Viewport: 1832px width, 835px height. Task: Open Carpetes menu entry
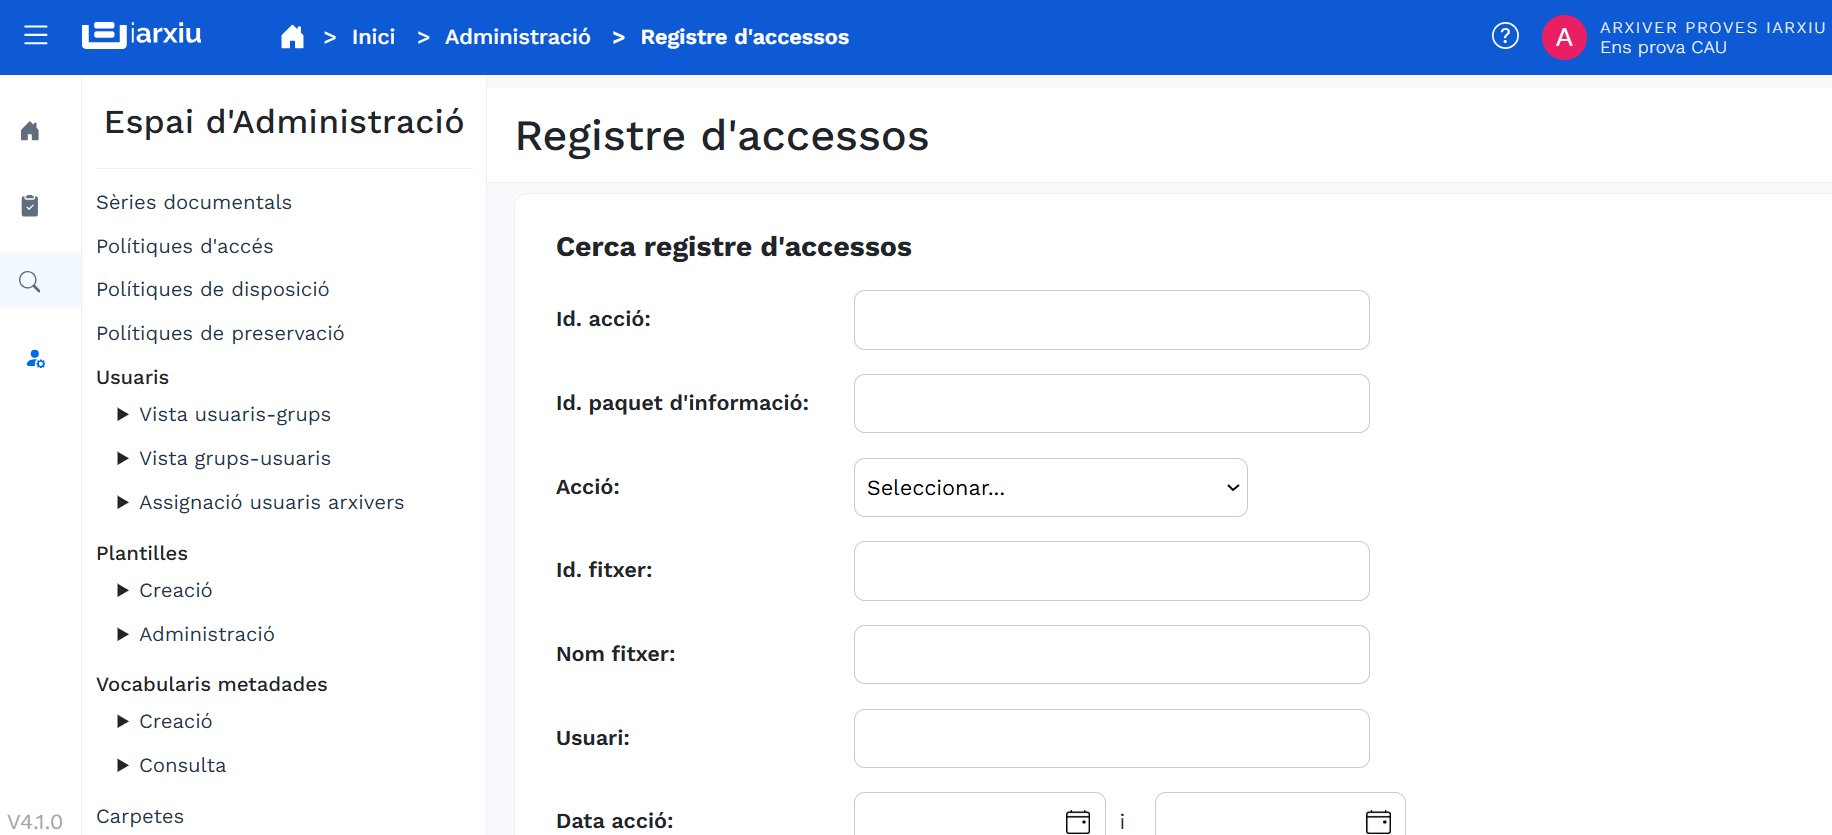pos(140,816)
